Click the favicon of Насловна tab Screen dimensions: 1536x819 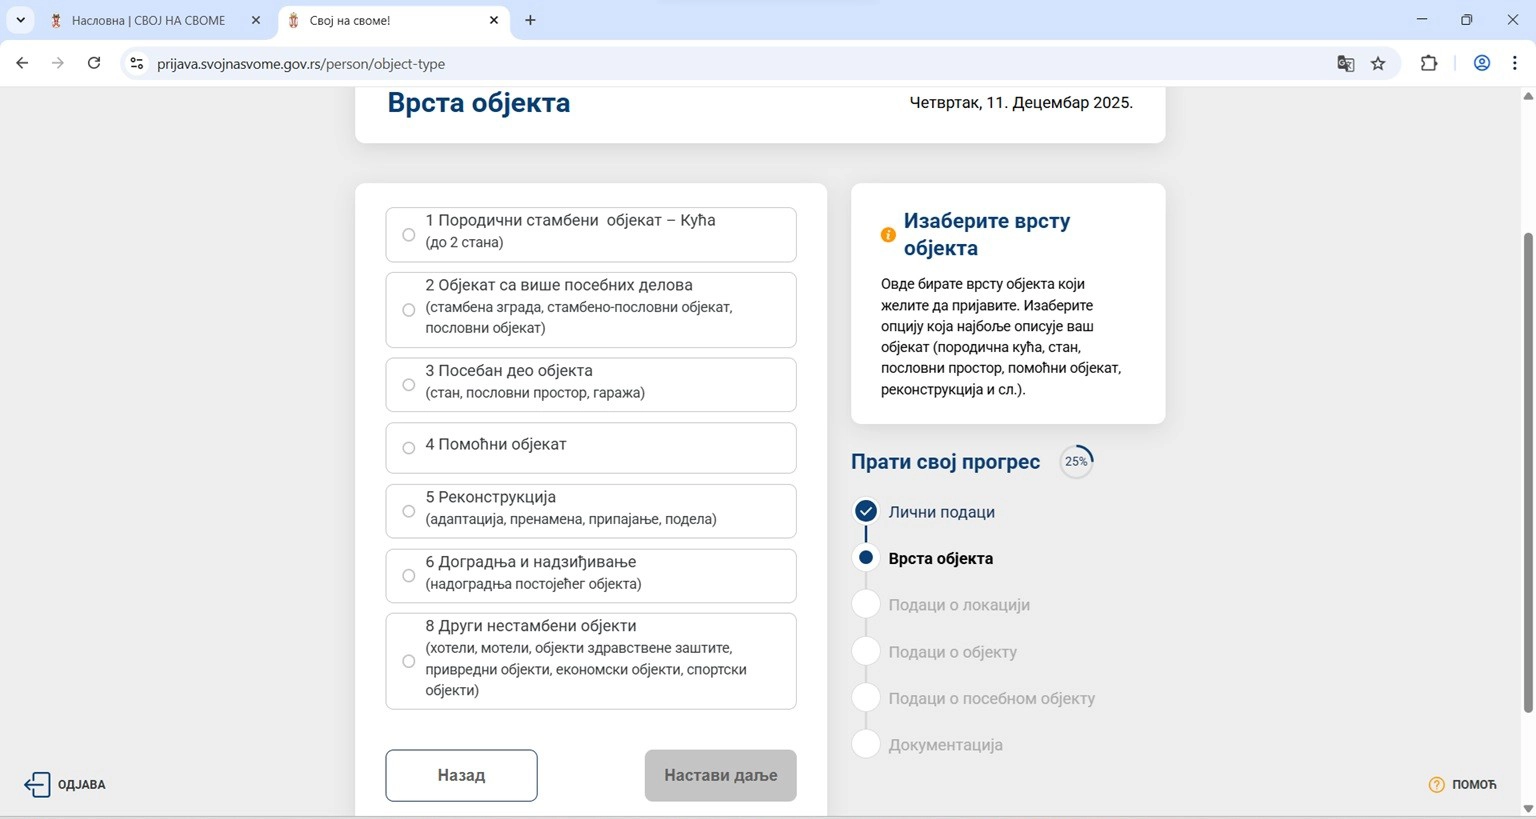click(x=56, y=20)
